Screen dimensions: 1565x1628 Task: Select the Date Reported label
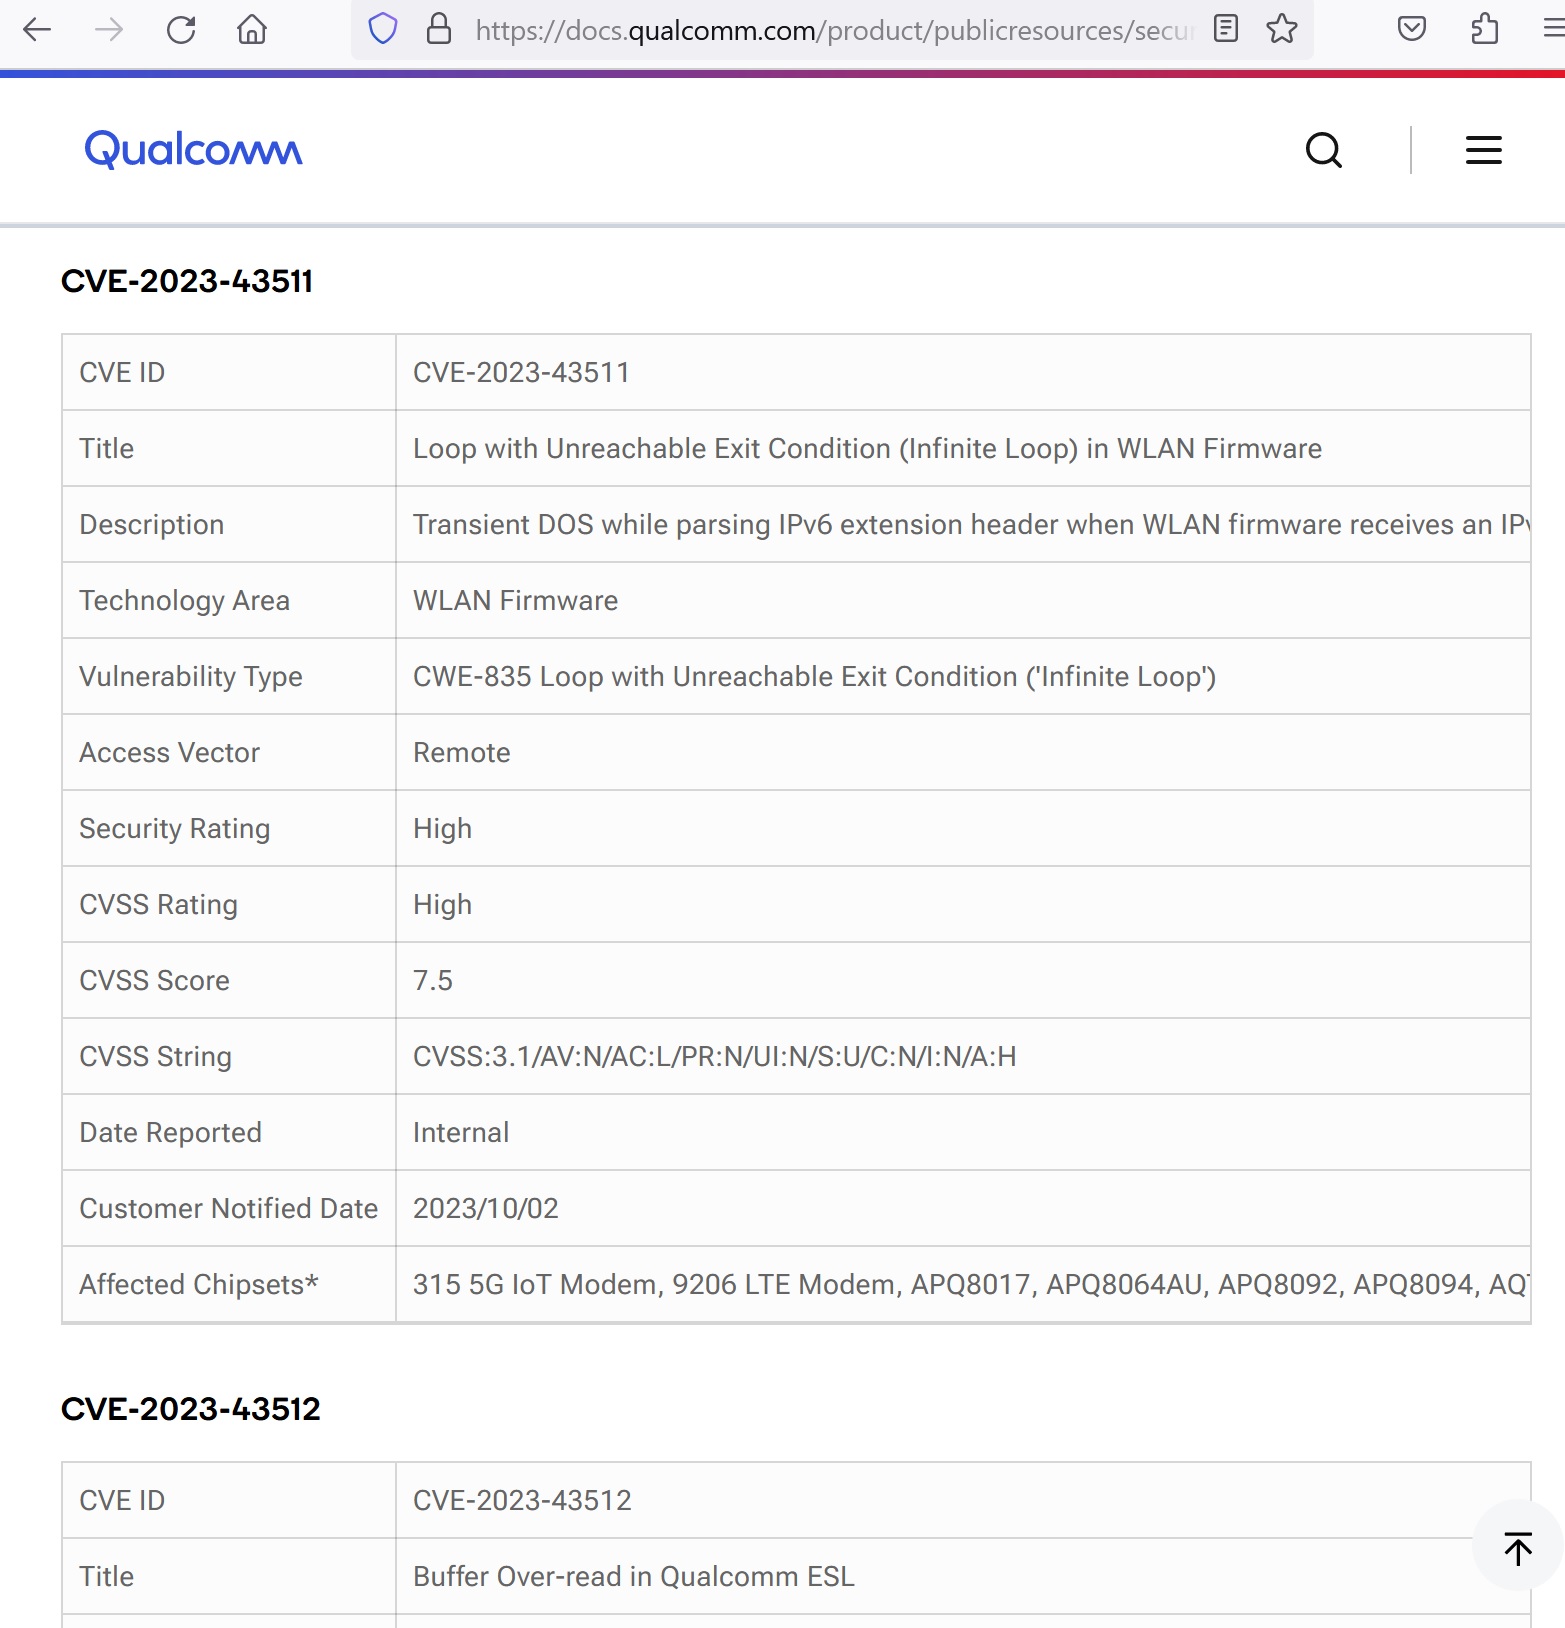[170, 1132]
